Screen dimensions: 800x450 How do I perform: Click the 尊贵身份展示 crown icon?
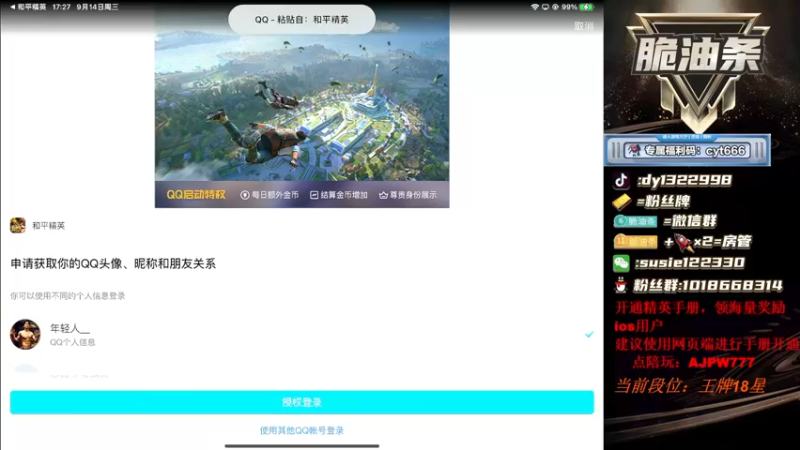pyautogui.click(x=383, y=195)
